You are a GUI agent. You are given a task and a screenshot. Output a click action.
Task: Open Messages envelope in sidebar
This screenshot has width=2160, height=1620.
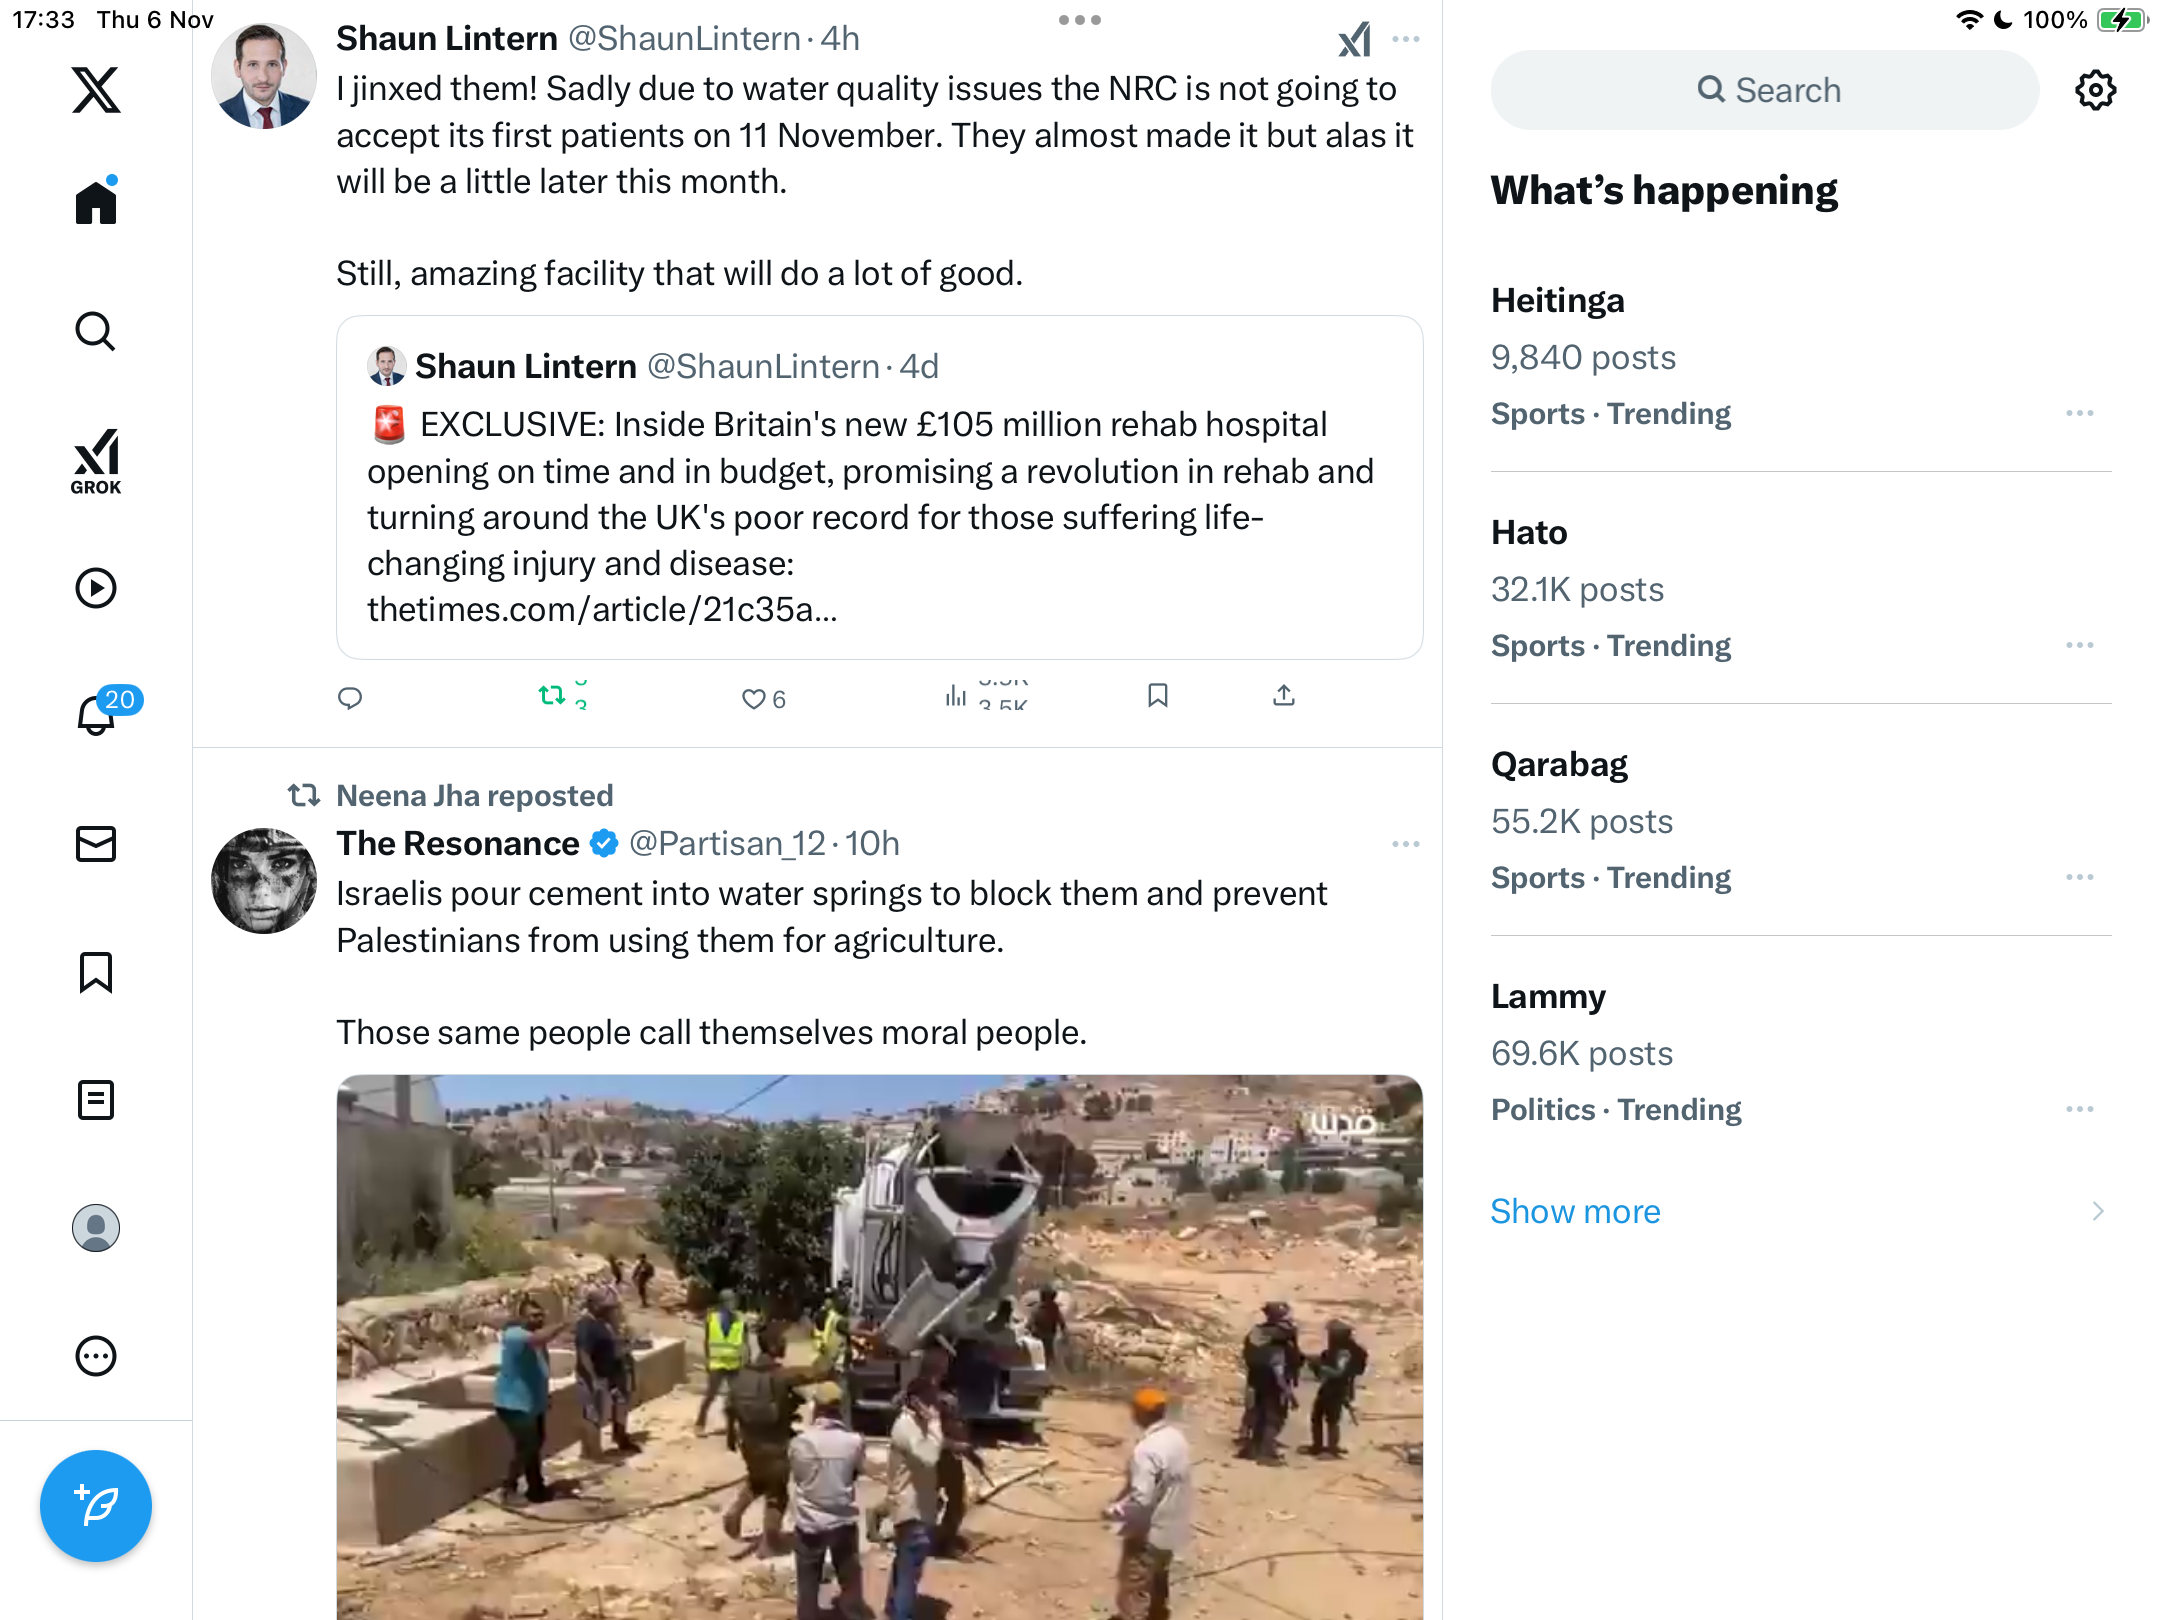[96, 844]
